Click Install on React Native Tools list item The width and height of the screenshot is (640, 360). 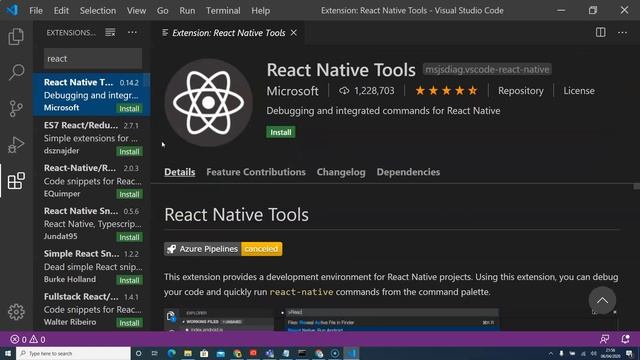[x=129, y=109]
